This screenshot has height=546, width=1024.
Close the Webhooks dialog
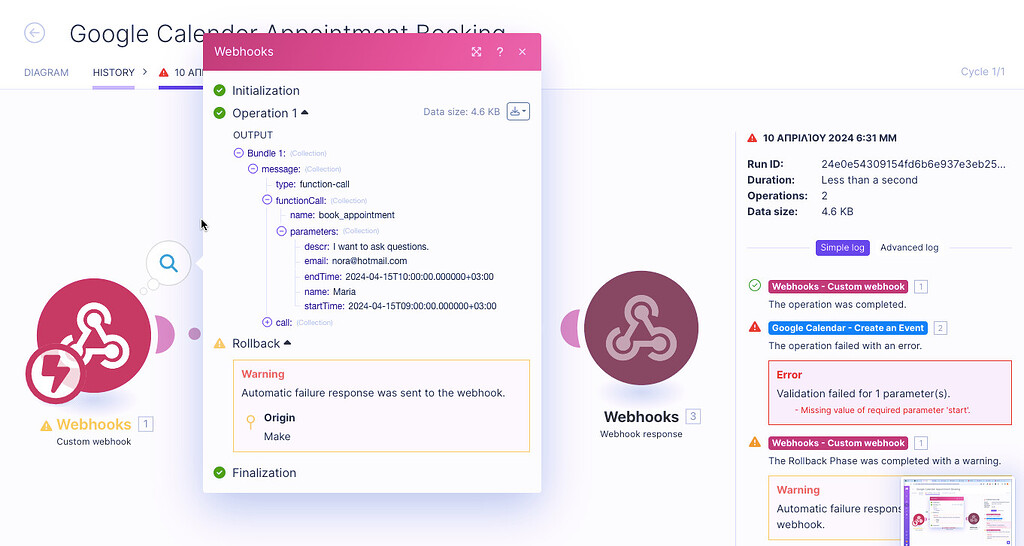tap(522, 52)
